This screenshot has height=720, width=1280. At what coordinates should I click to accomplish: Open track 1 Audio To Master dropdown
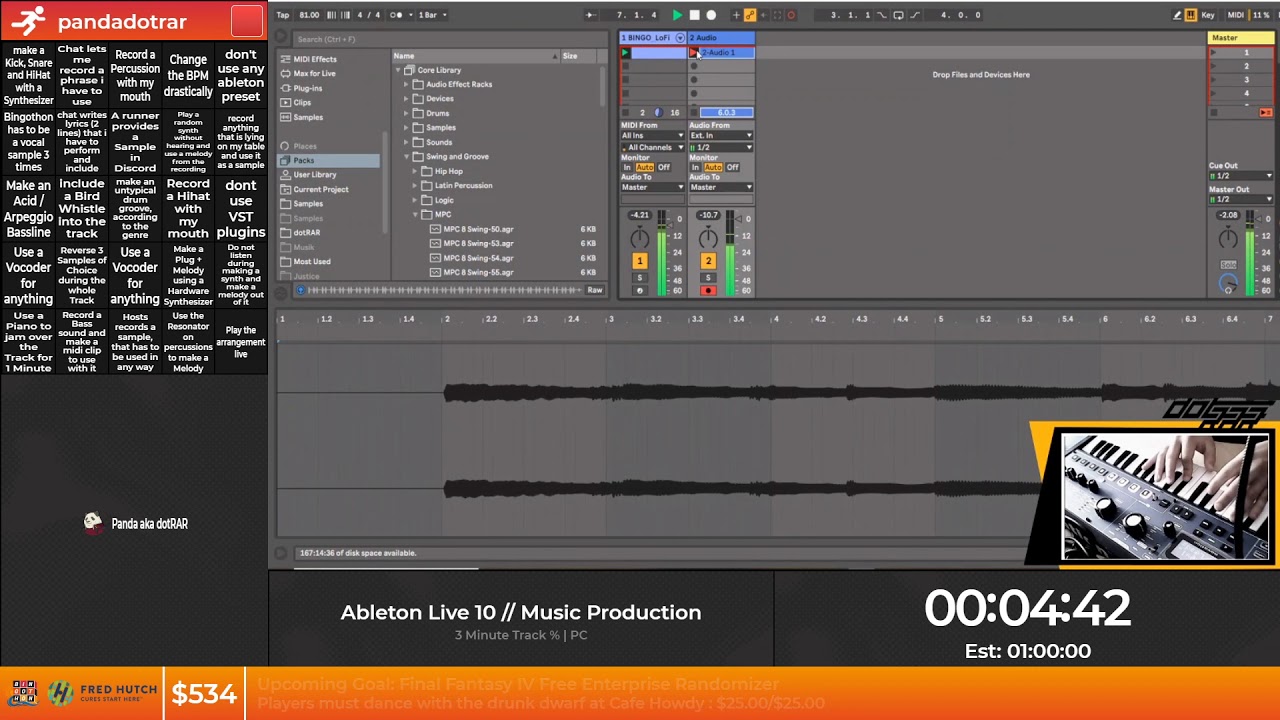652,187
